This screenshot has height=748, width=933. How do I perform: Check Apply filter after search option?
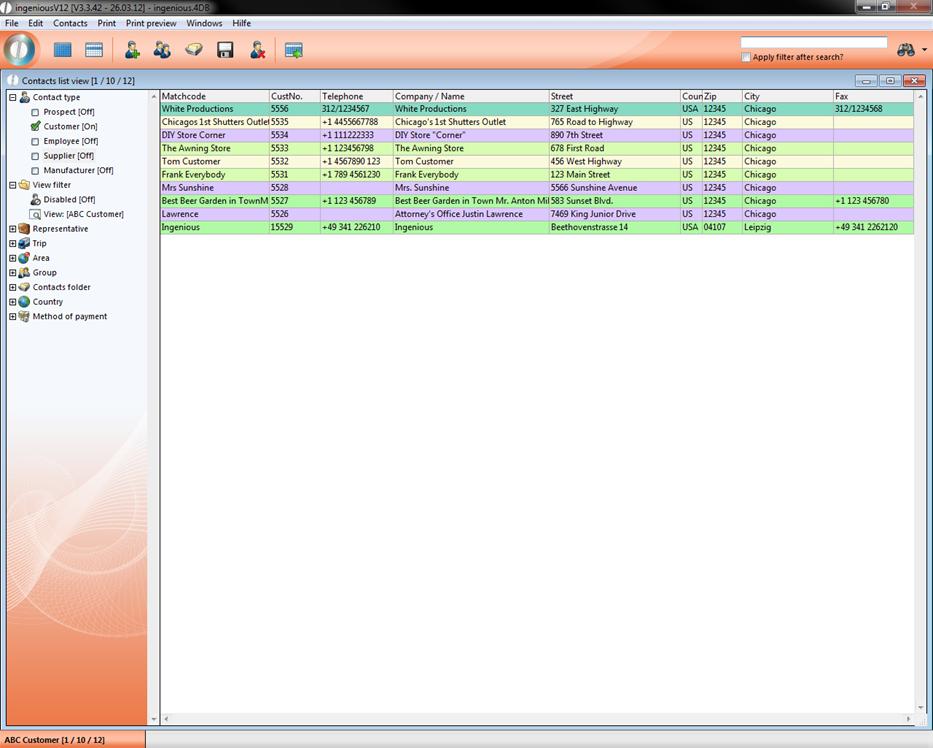746,58
